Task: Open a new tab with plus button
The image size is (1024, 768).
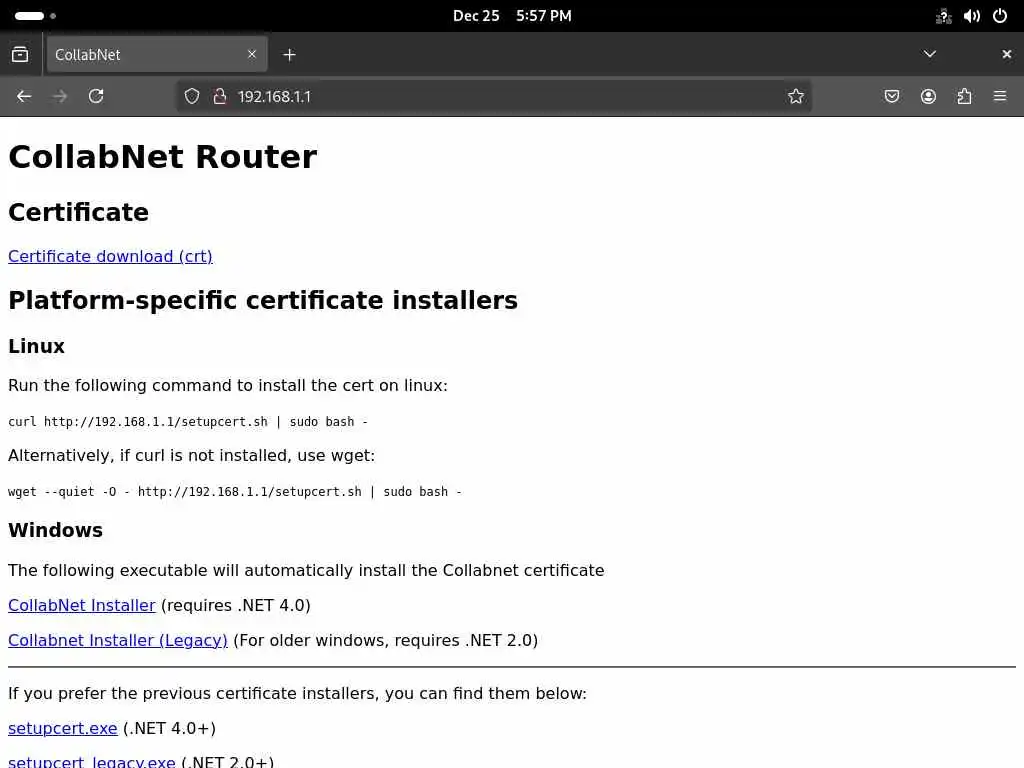Action: click(x=289, y=55)
